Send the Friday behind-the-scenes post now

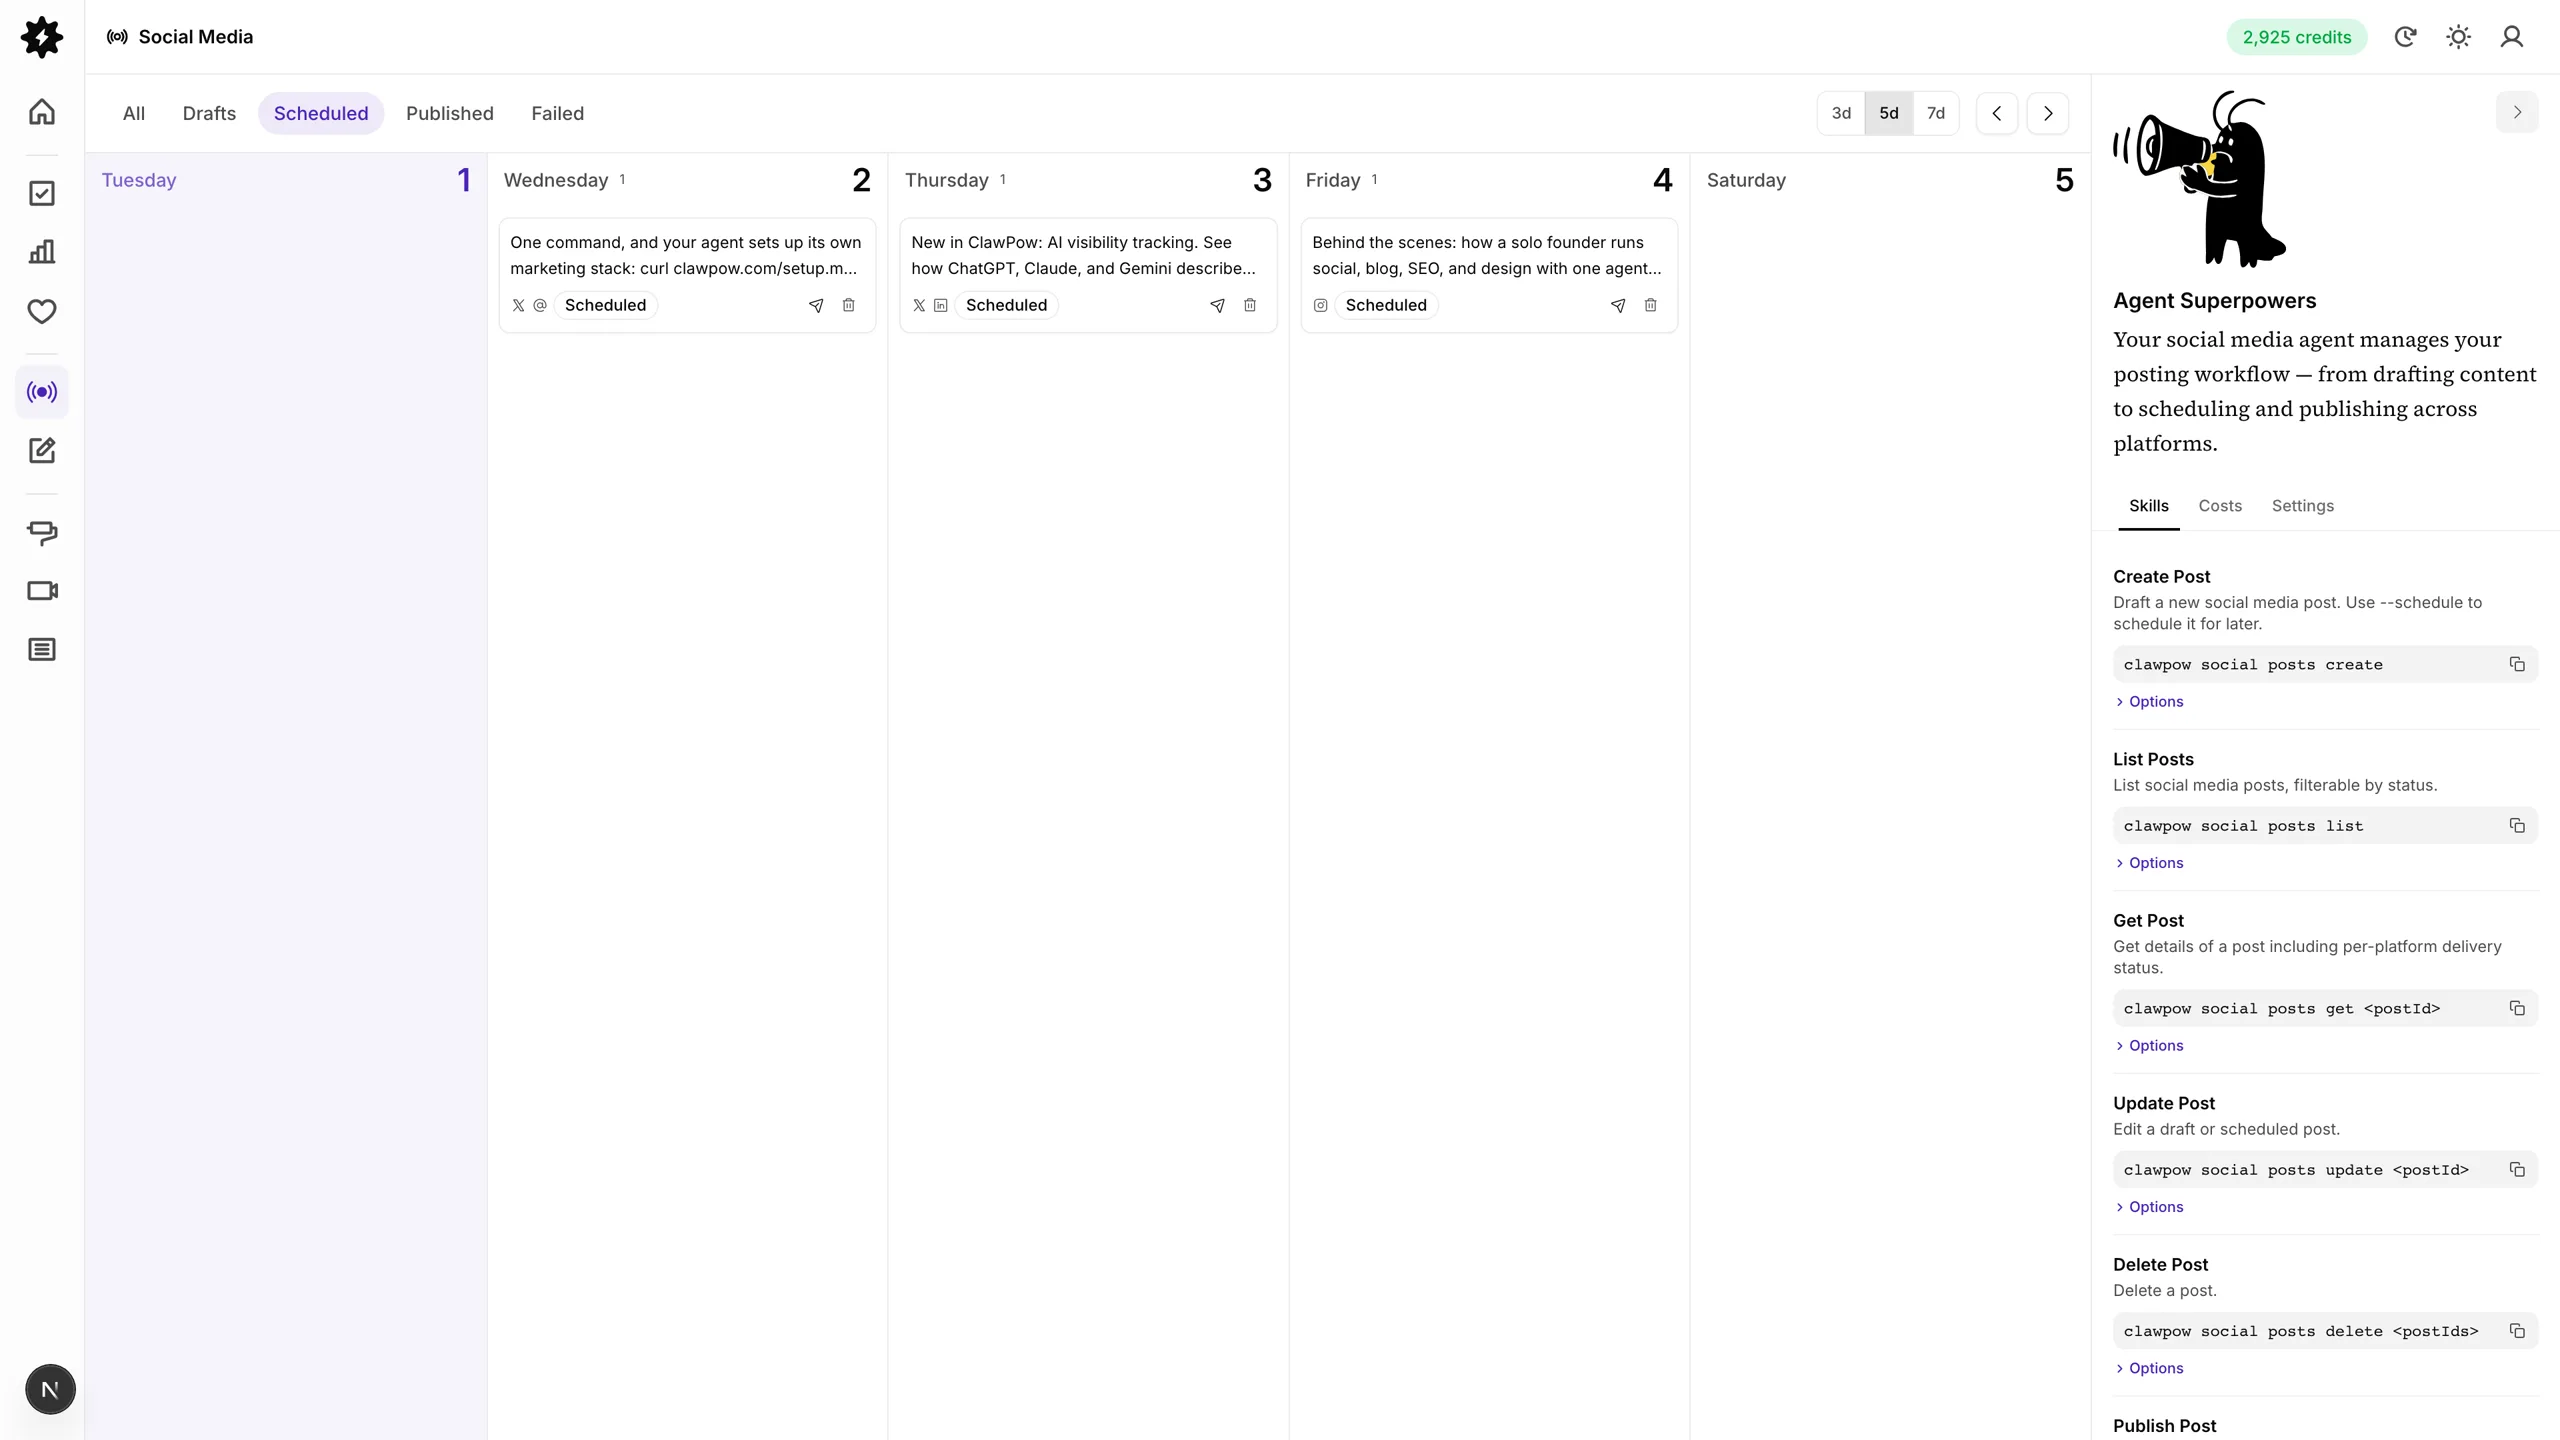click(1618, 305)
